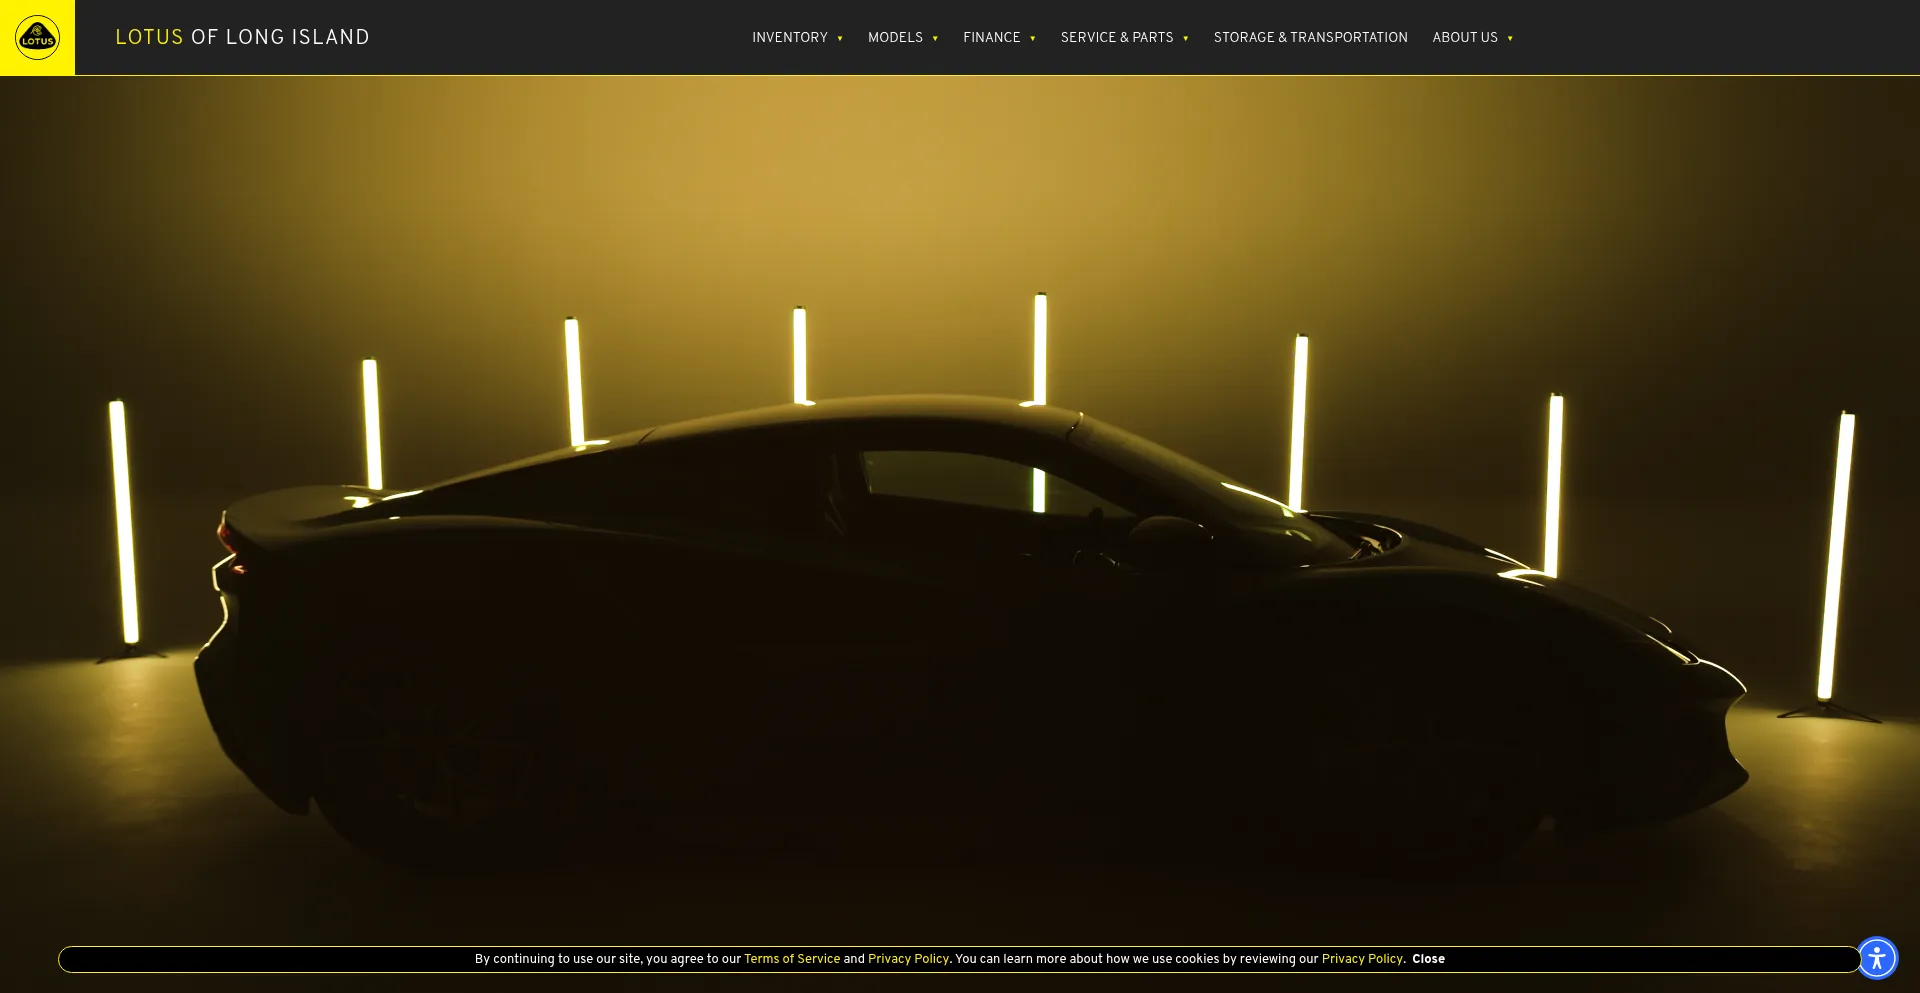This screenshot has width=1920, height=993.
Task: Expand the Finance dropdown arrow
Action: [1033, 39]
